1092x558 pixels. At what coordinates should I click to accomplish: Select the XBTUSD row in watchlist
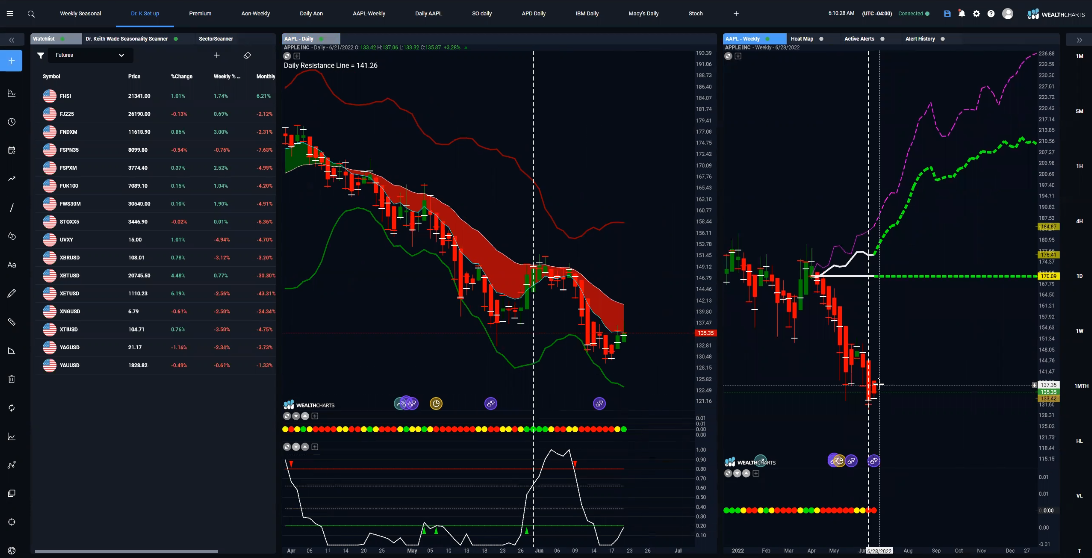click(x=157, y=276)
